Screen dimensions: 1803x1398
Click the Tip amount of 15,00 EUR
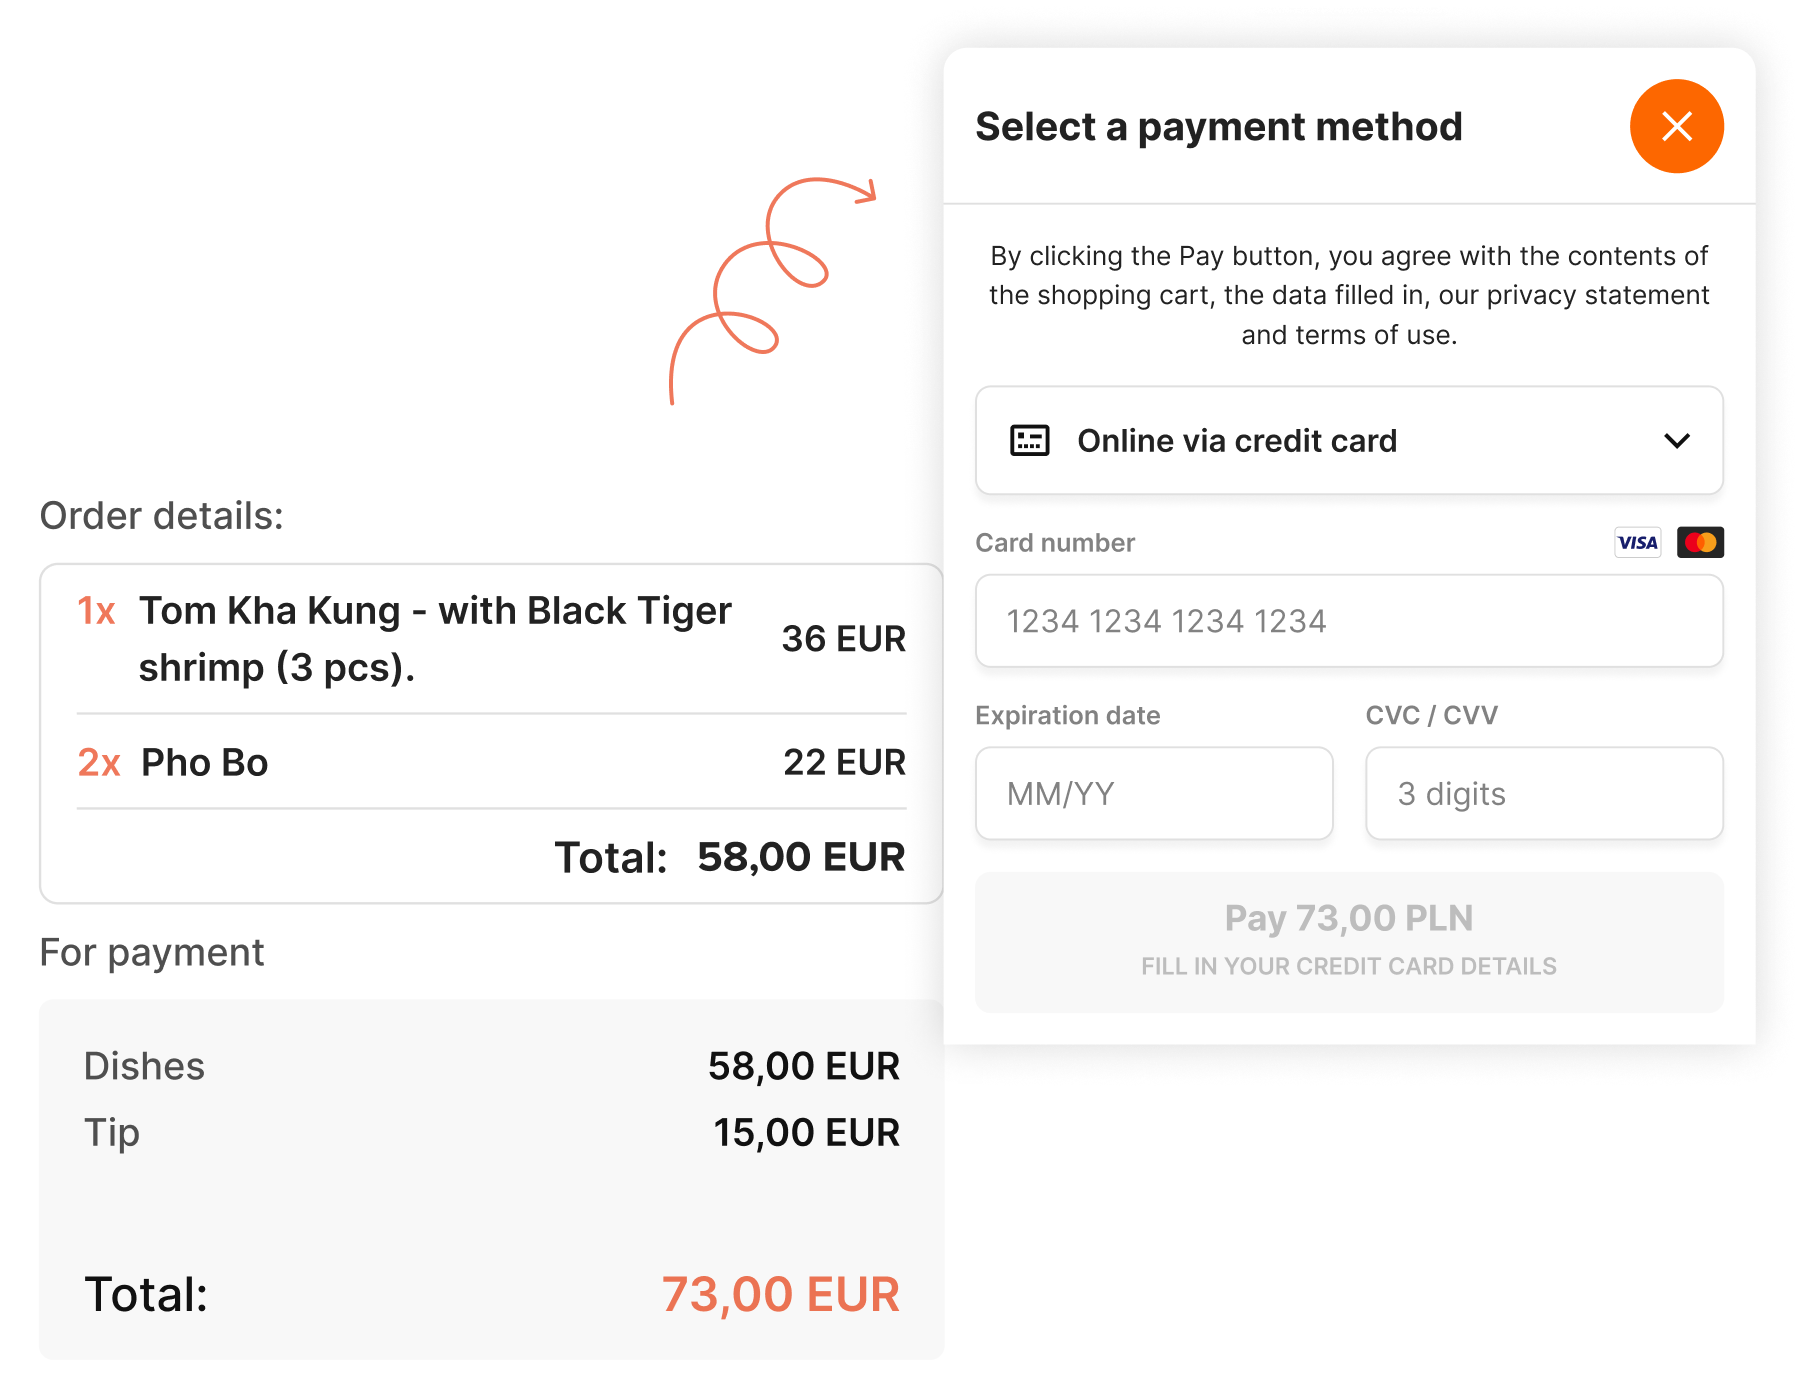point(806,1133)
